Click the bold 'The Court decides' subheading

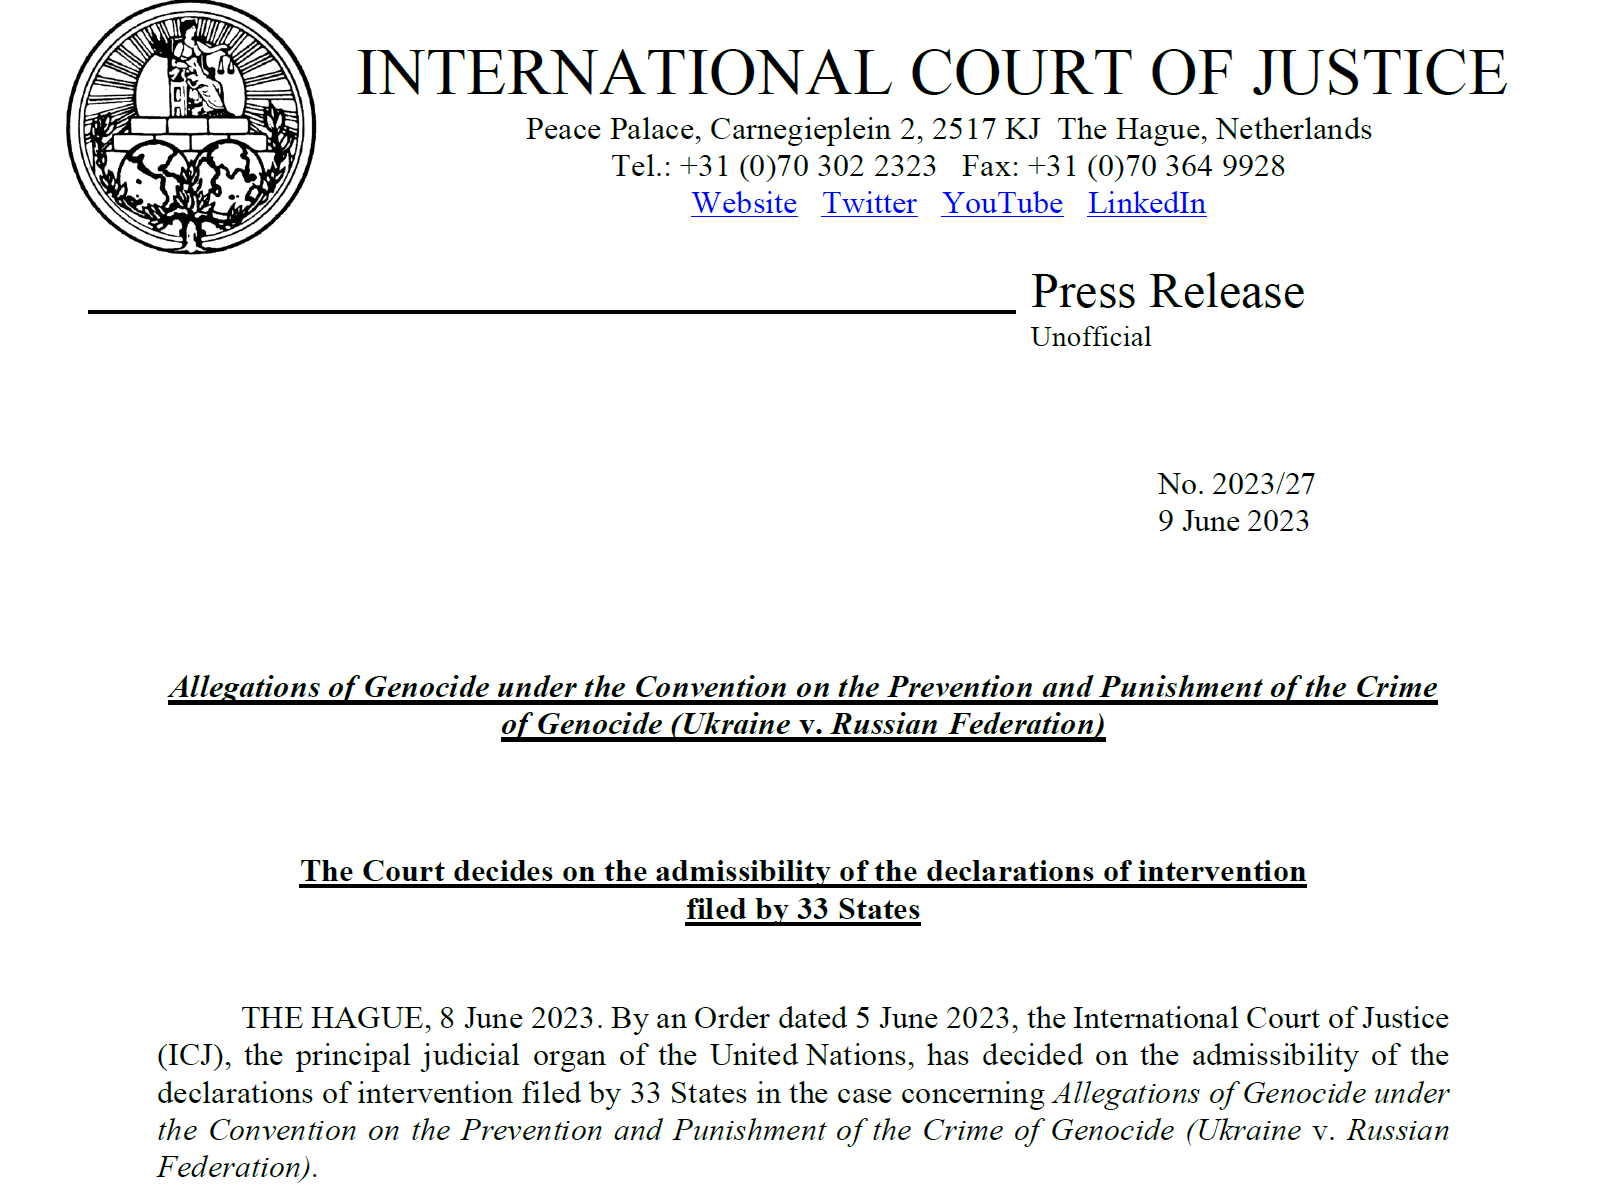pos(802,871)
